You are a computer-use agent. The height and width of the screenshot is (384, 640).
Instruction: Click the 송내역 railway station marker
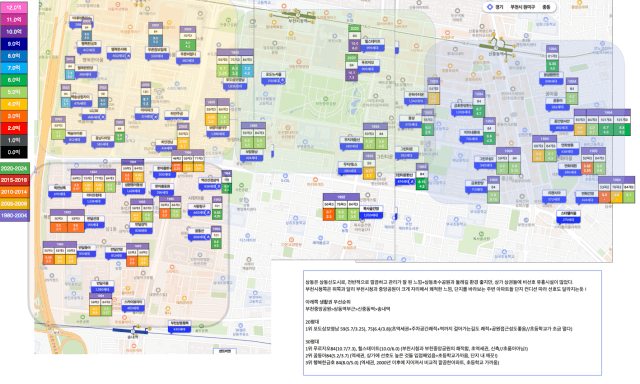pos(133,331)
